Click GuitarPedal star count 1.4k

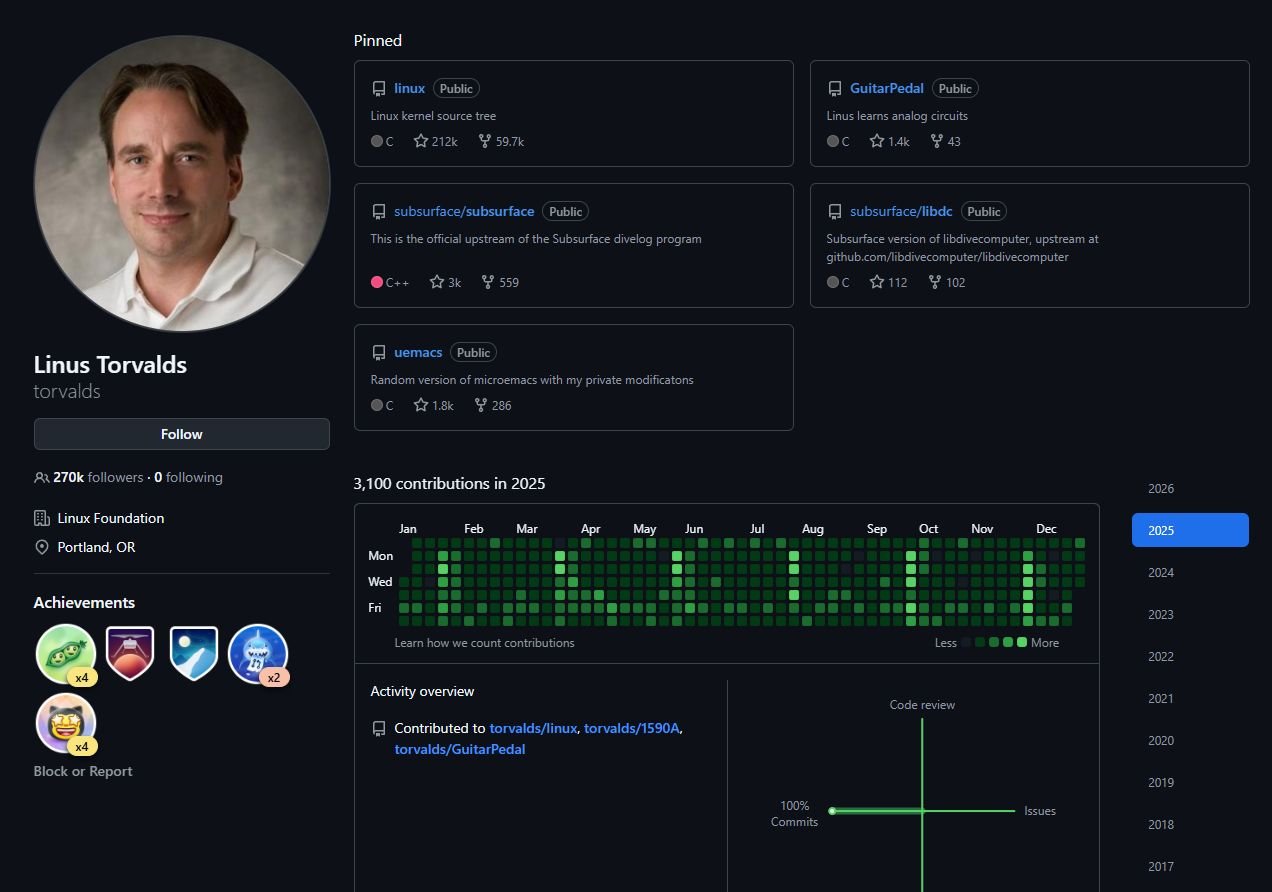click(890, 141)
